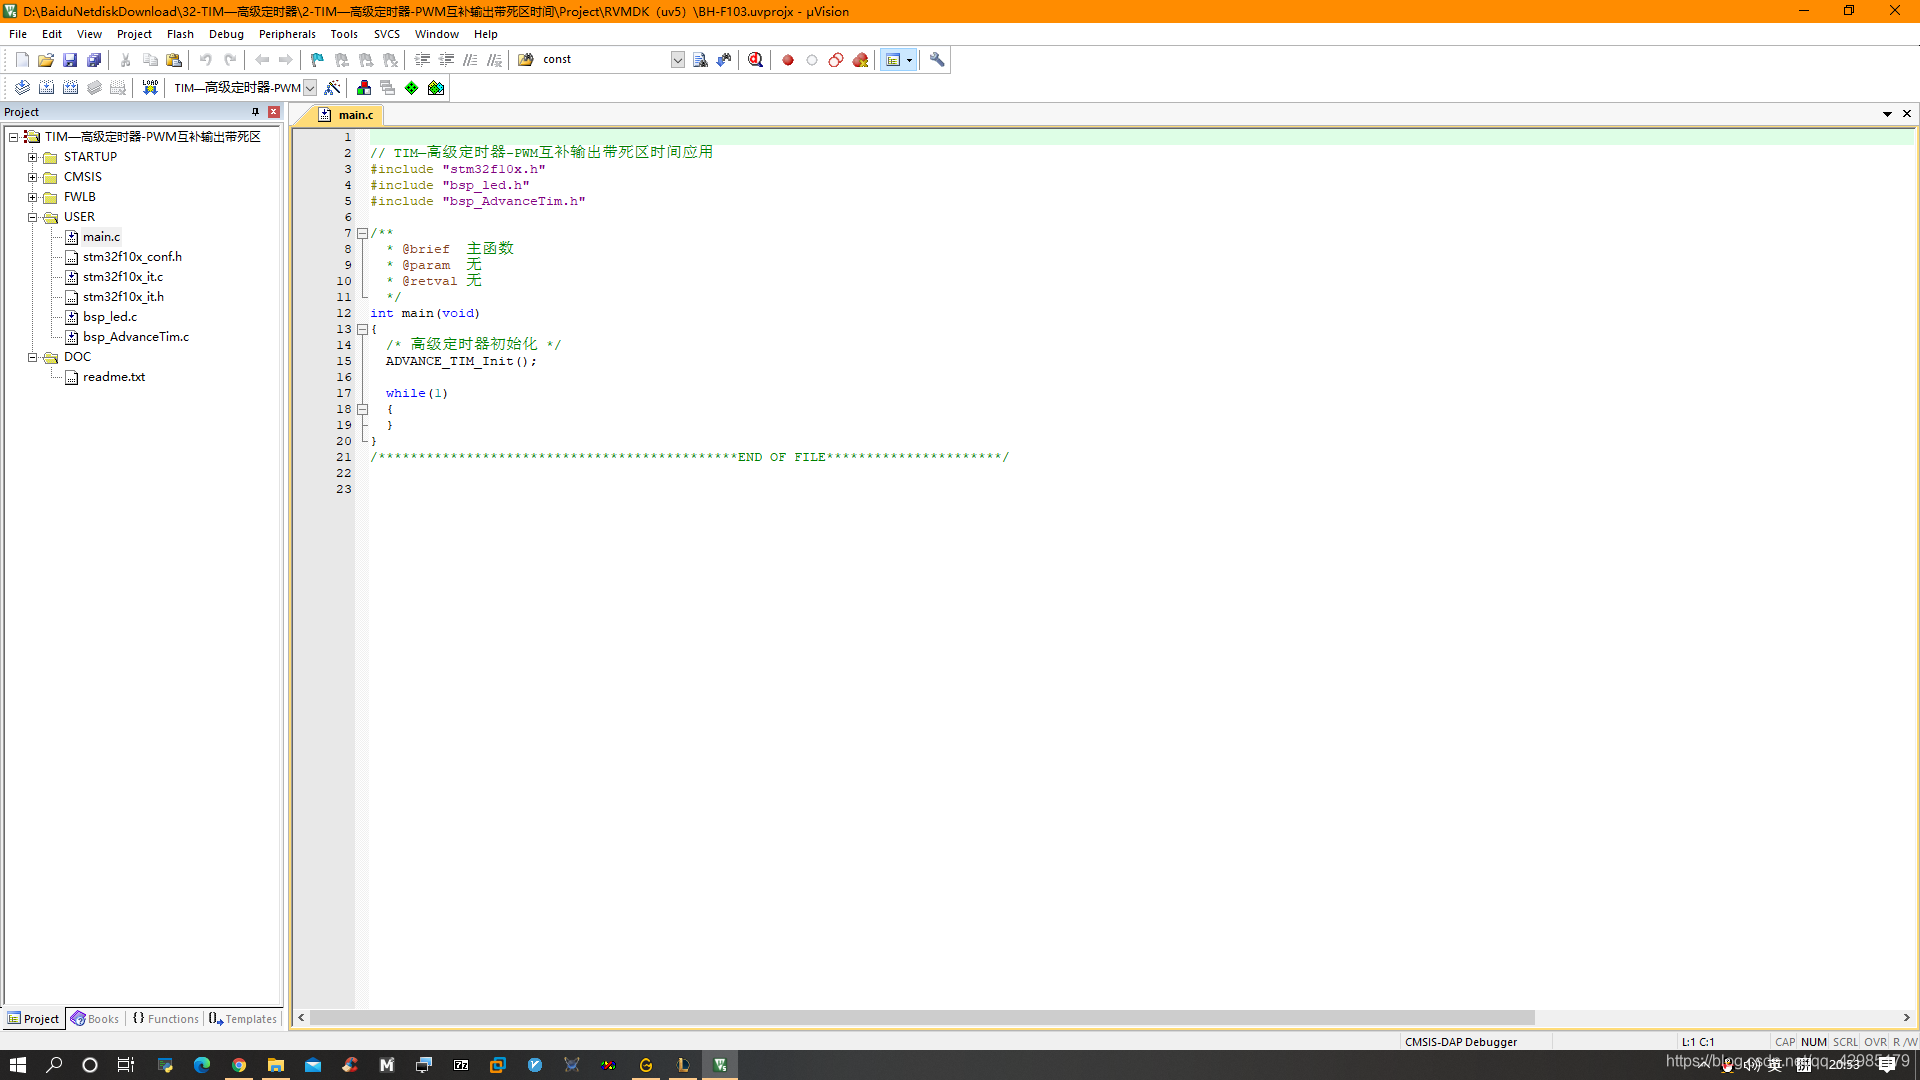The height and width of the screenshot is (1080, 1920).
Task: Open a file using the Open icon
Action: pyautogui.click(x=46, y=60)
